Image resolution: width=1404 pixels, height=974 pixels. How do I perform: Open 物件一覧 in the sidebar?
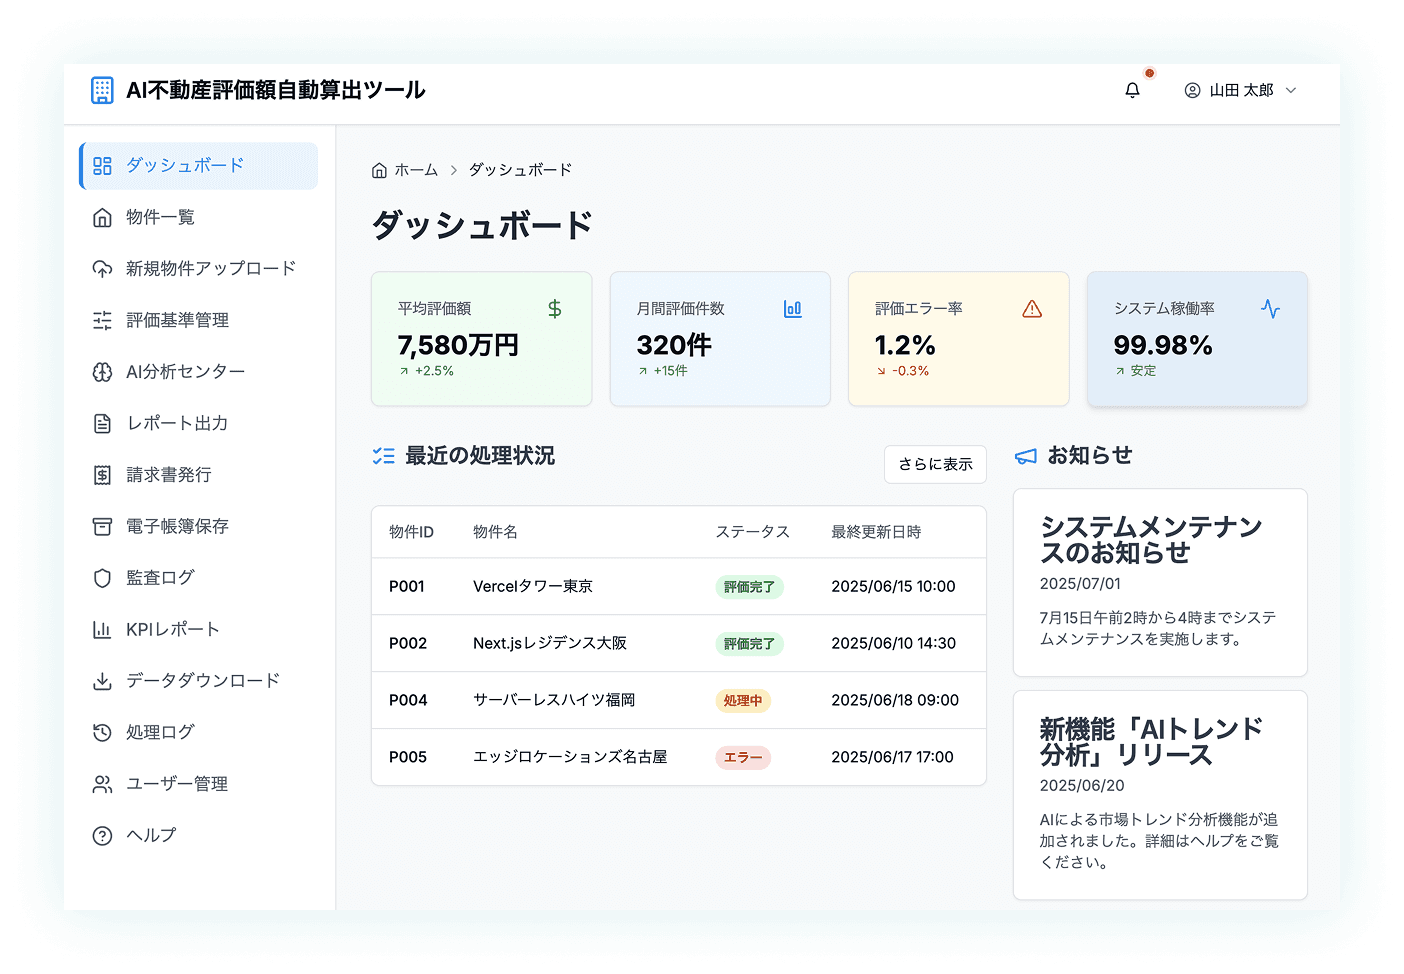click(160, 217)
